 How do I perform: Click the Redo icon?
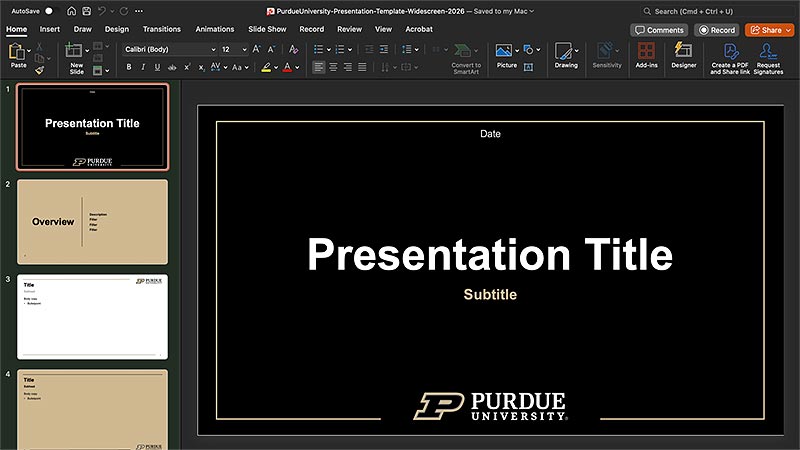tap(124, 11)
